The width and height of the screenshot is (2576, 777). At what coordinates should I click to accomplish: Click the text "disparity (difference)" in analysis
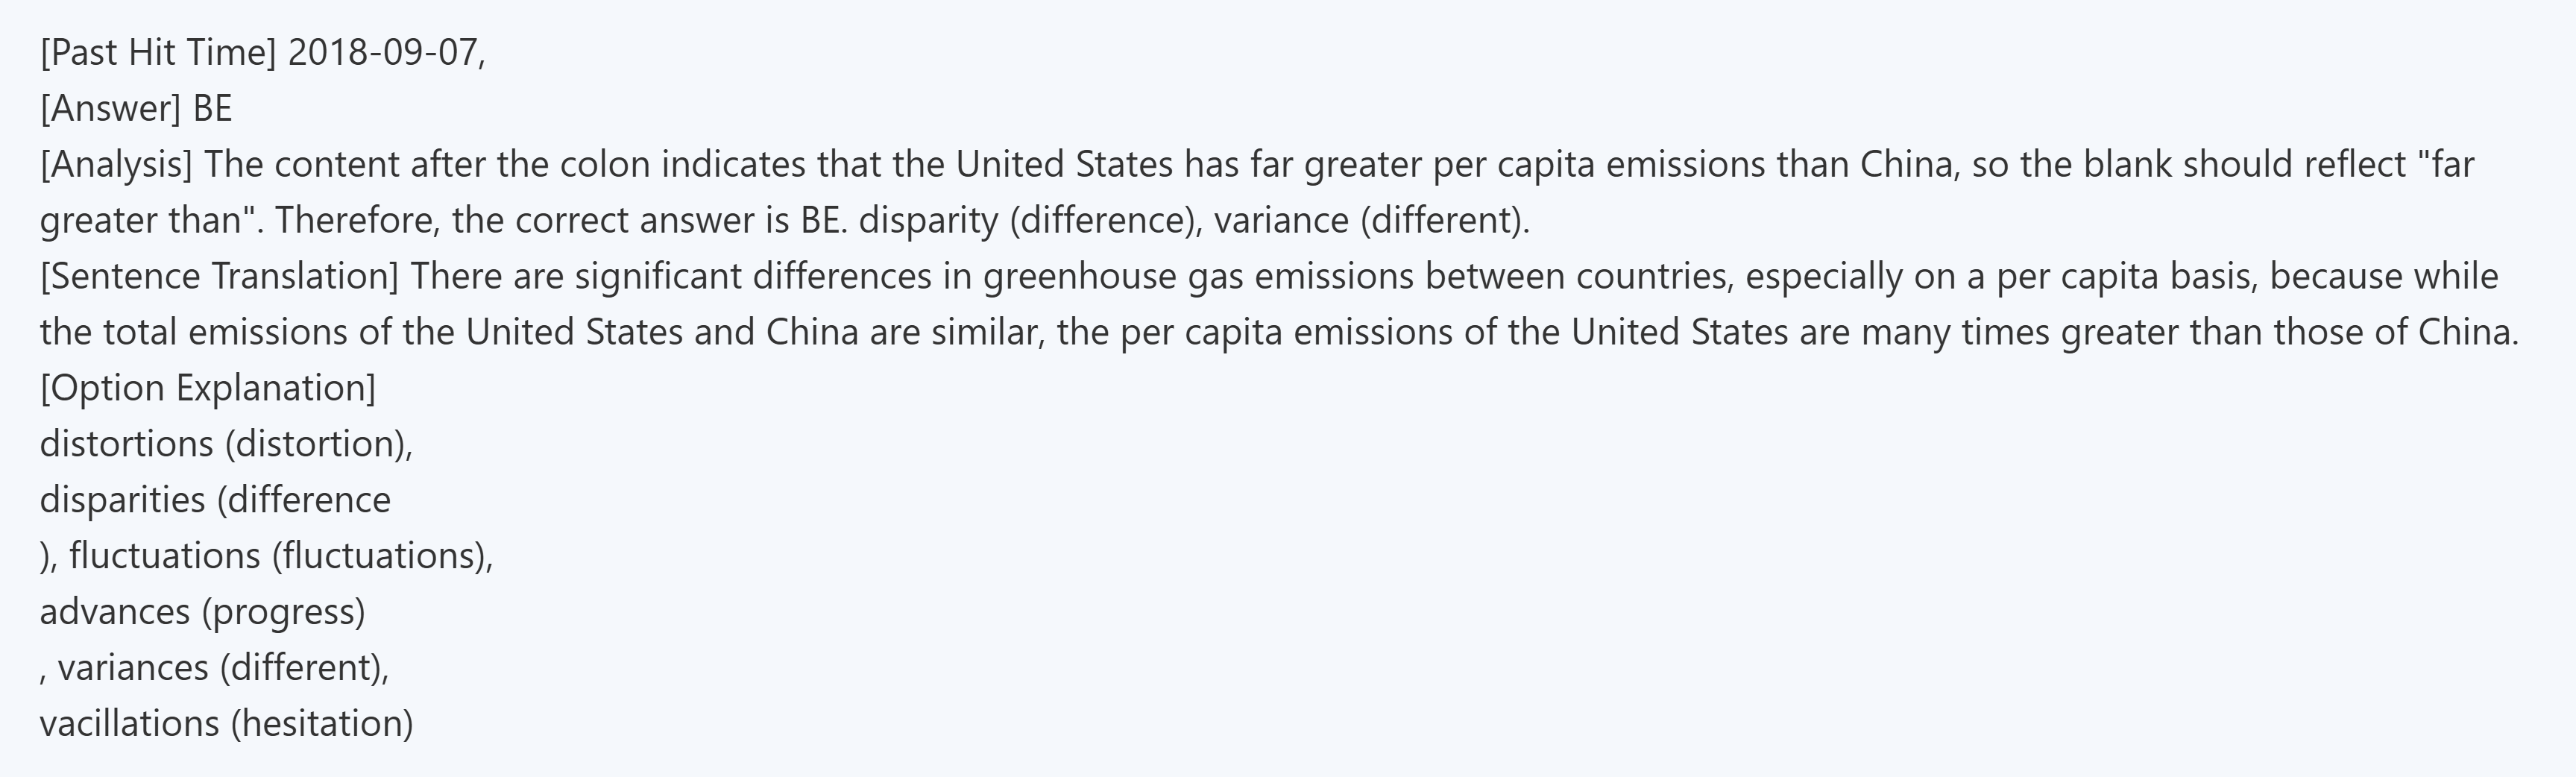1030,220
